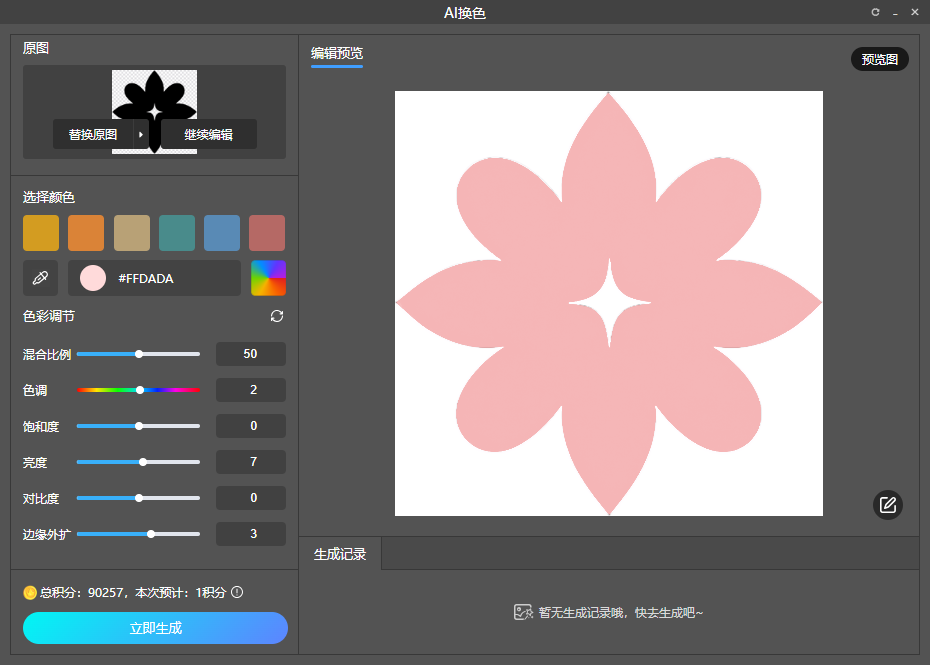Select the steel blue color swatch
This screenshot has height=665, width=930.
pos(222,233)
